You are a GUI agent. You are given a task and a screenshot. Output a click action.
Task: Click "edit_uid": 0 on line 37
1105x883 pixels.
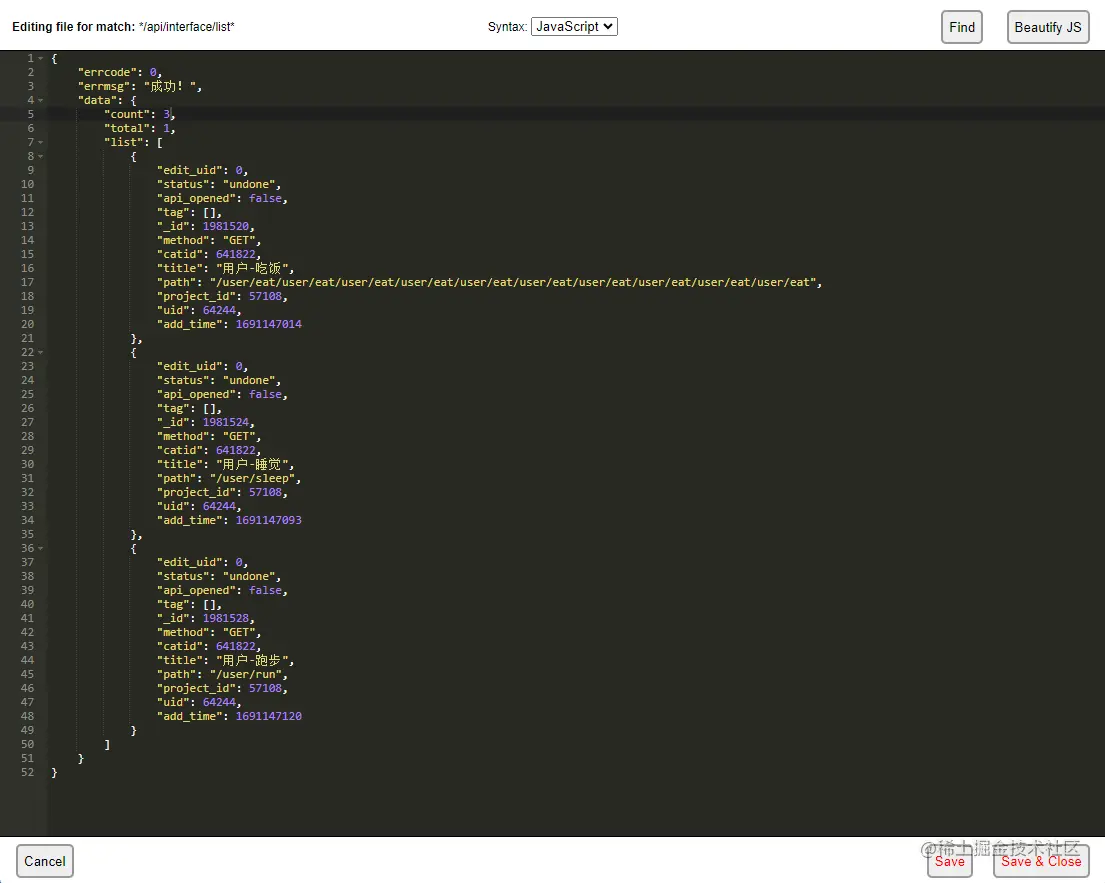pyautogui.click(x=202, y=562)
